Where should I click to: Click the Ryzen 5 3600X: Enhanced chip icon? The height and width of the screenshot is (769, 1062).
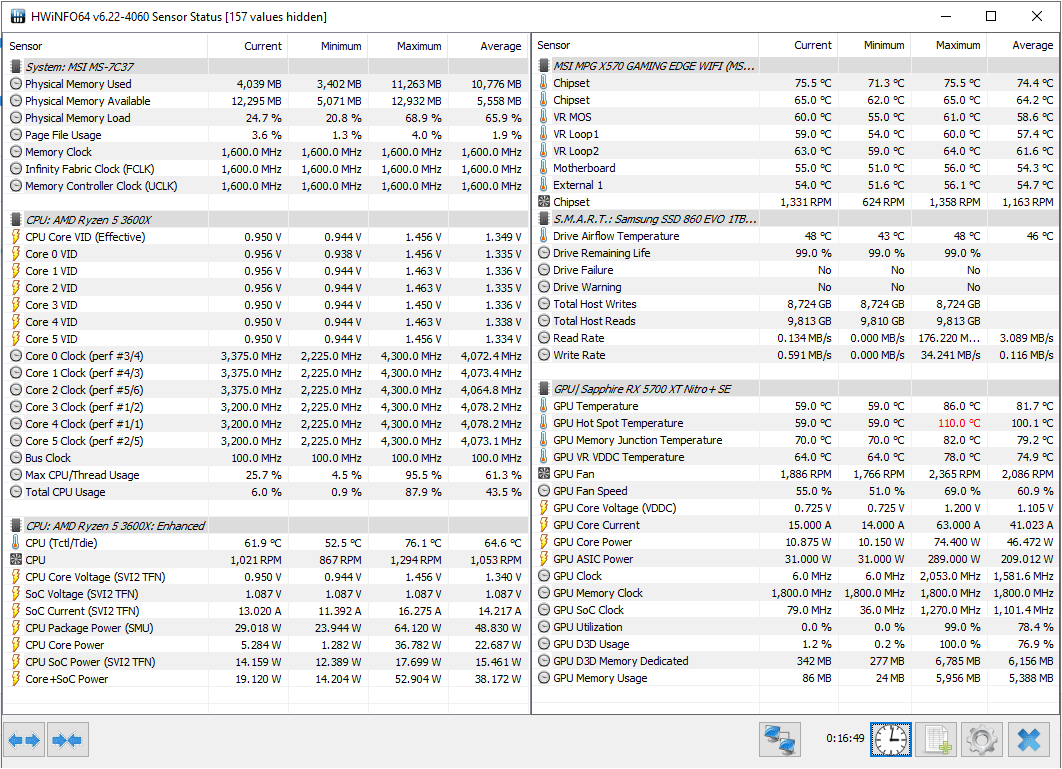(x=16, y=526)
